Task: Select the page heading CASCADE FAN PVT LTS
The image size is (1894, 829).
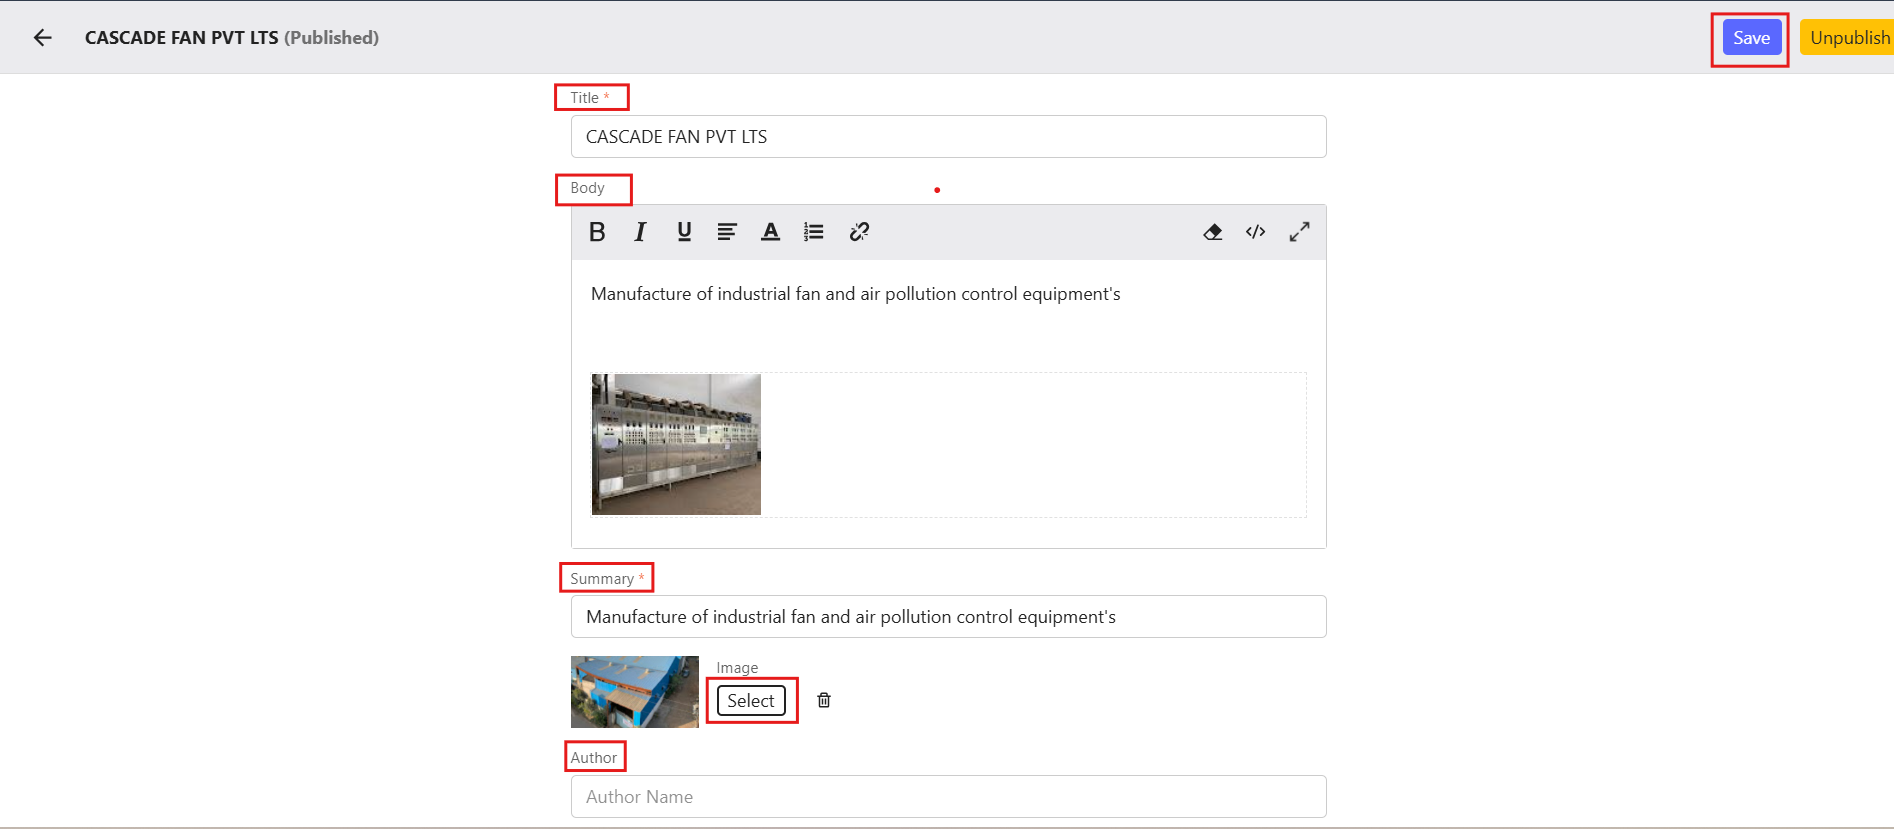Action: pyautogui.click(x=182, y=38)
